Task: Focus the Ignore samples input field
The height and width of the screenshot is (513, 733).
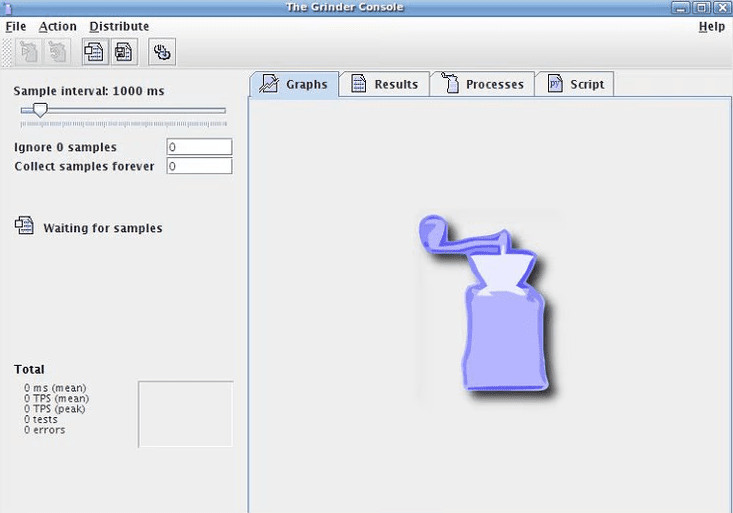Action: (x=199, y=147)
